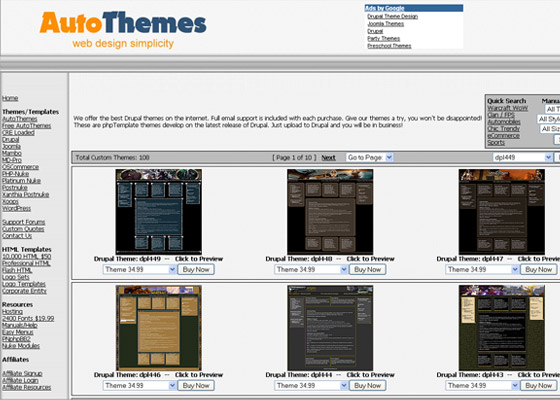Open WordPress themes link

(x=16, y=208)
